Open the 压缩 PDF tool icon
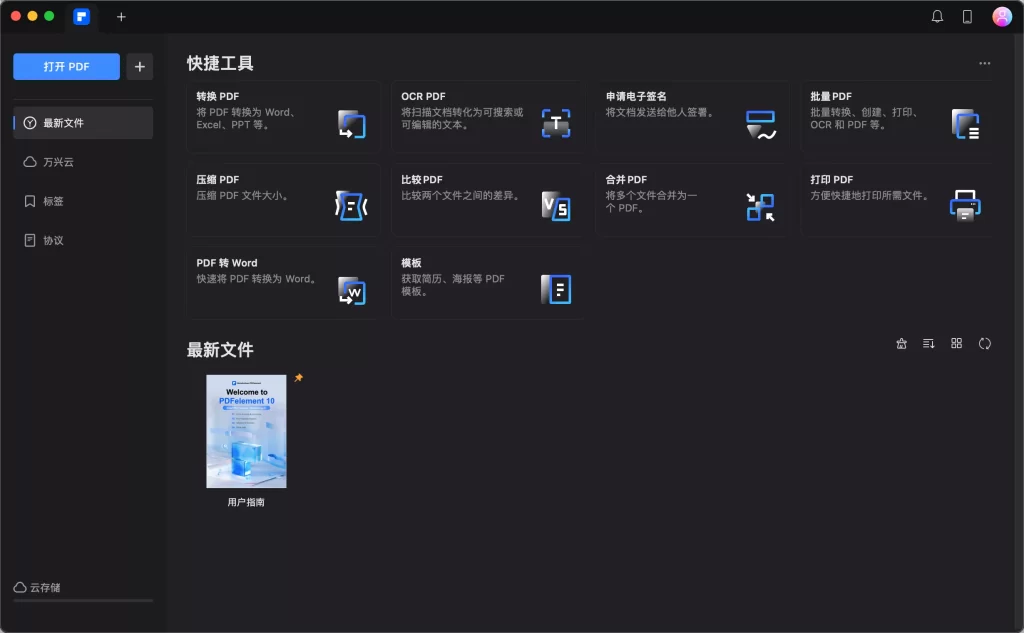Screen dimensions: 1024x633 click(350, 204)
